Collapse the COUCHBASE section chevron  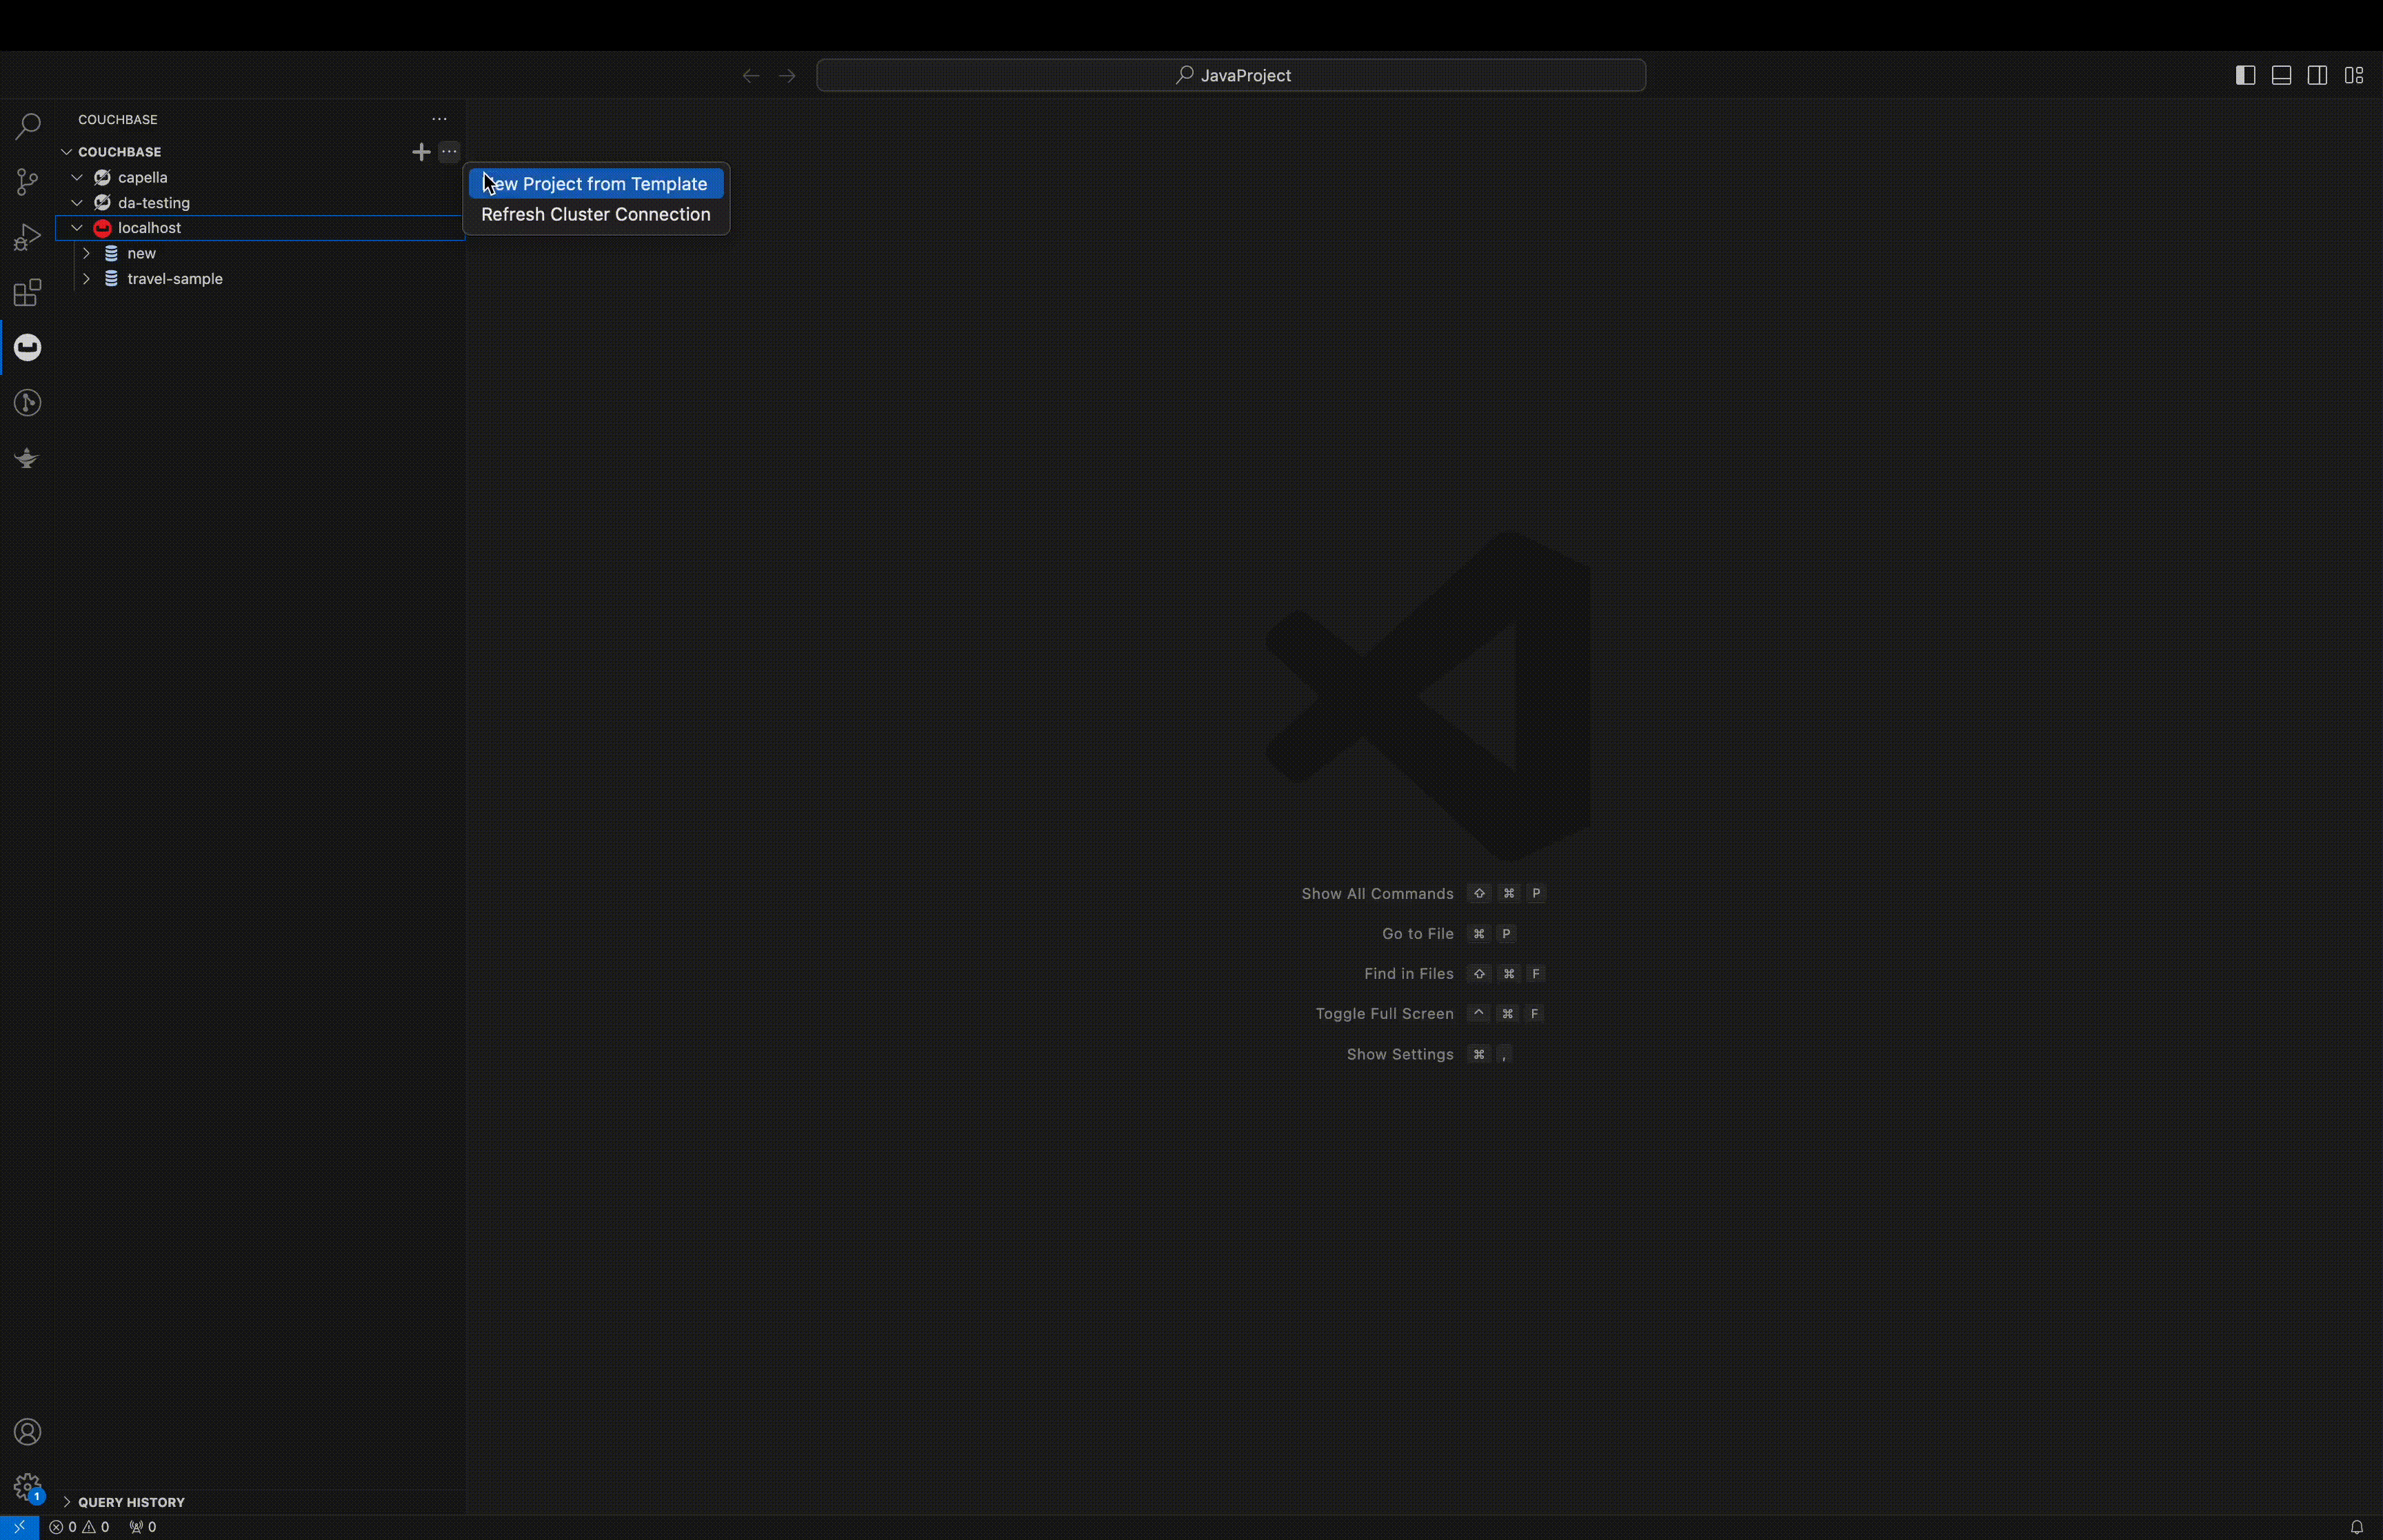(66, 152)
